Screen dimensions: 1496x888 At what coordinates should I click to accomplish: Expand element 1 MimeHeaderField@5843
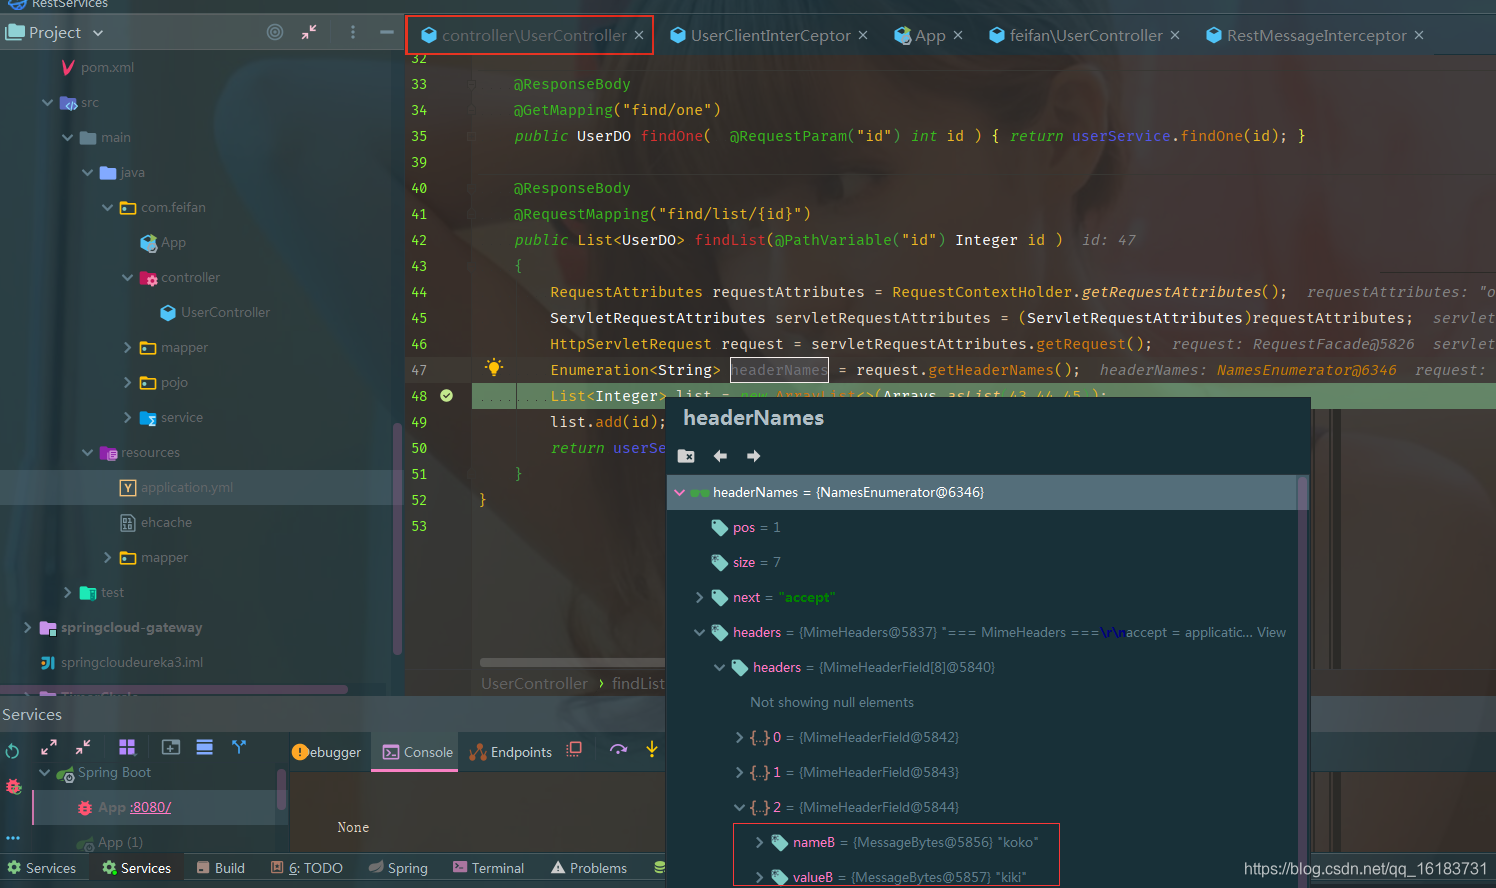pyautogui.click(x=739, y=772)
